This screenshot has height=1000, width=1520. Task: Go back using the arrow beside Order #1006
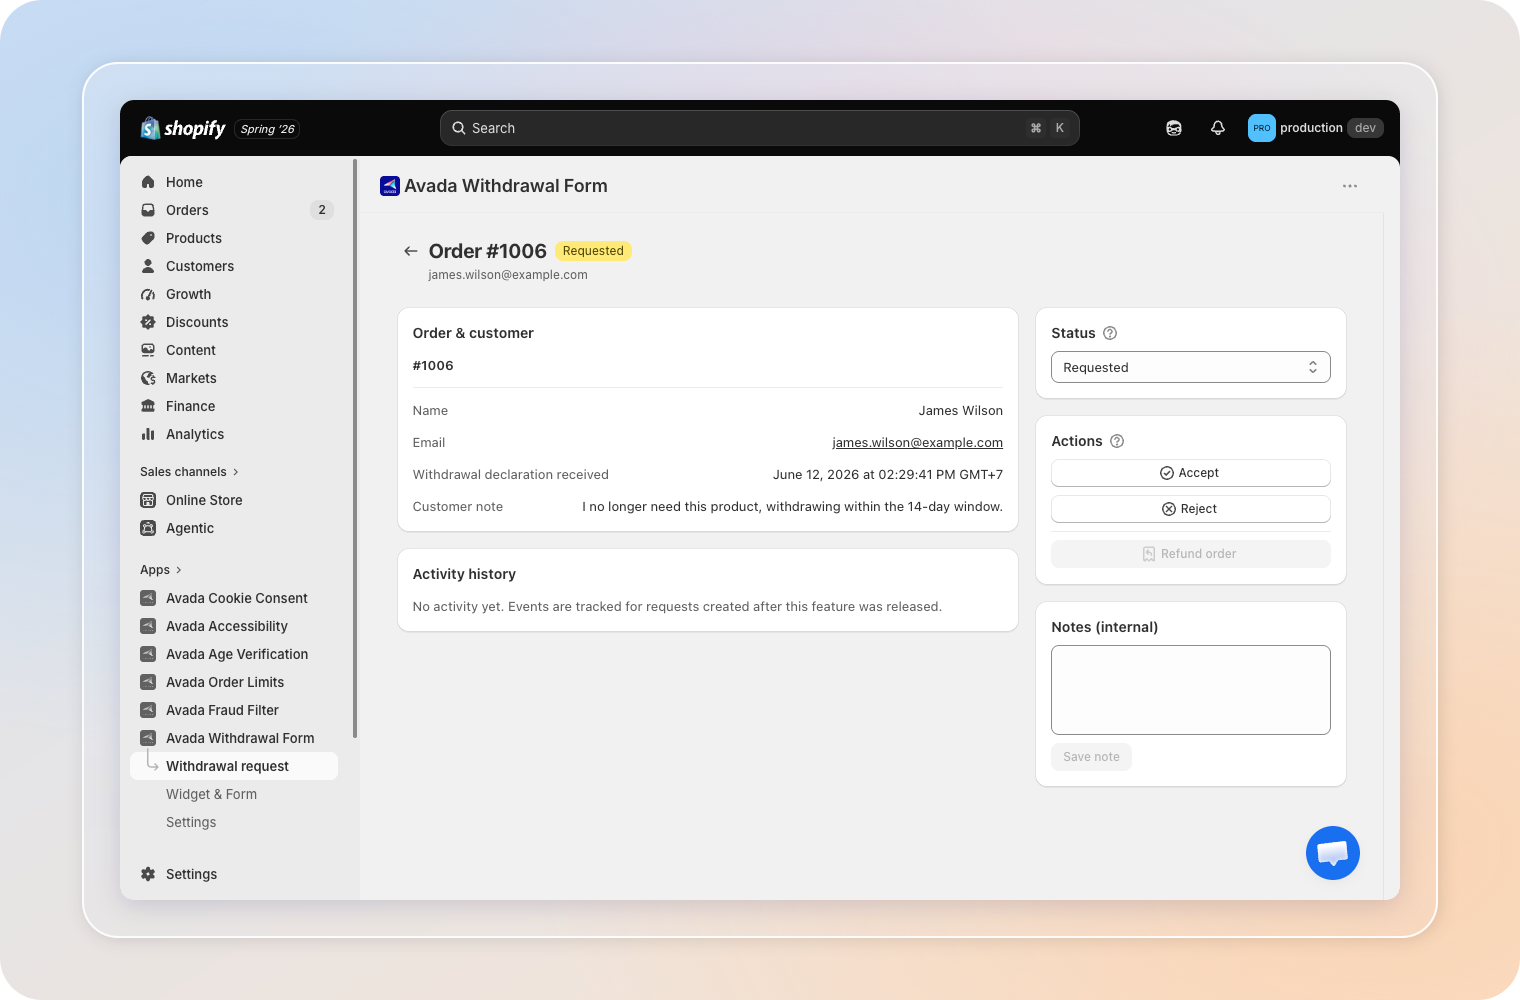coord(410,251)
